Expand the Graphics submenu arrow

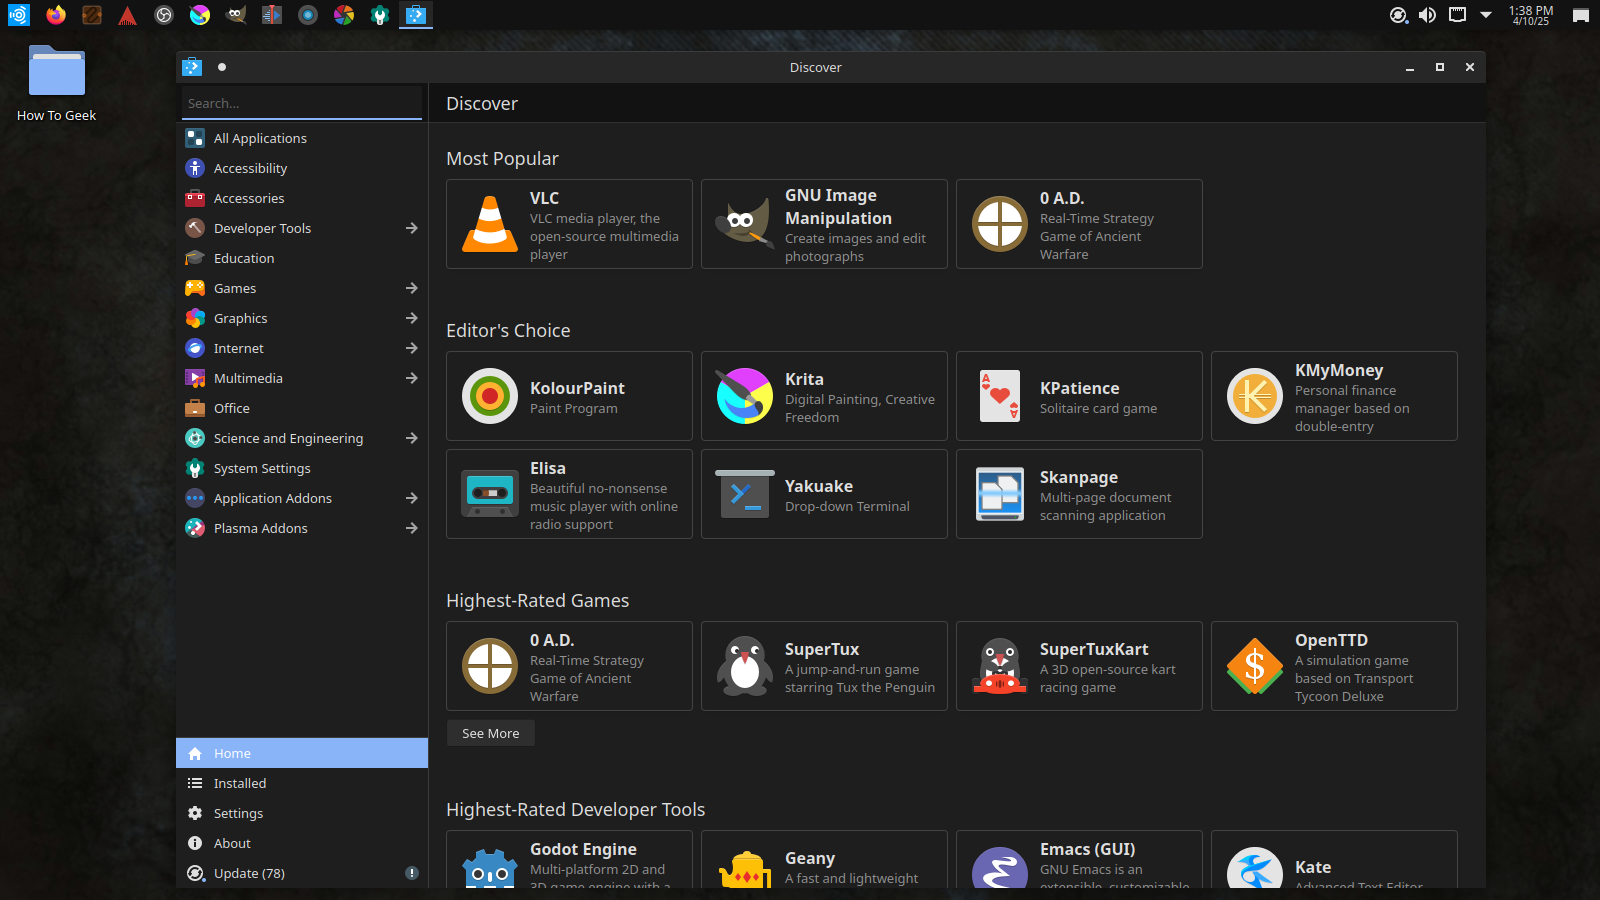tap(411, 318)
